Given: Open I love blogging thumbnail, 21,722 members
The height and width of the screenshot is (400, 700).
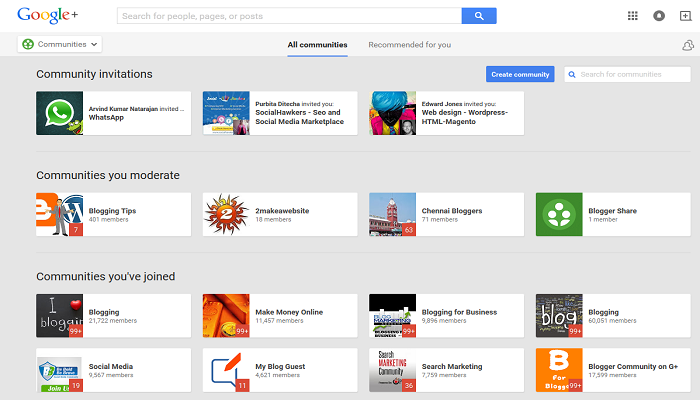Looking at the screenshot, I should pyautogui.click(x=59, y=316).
